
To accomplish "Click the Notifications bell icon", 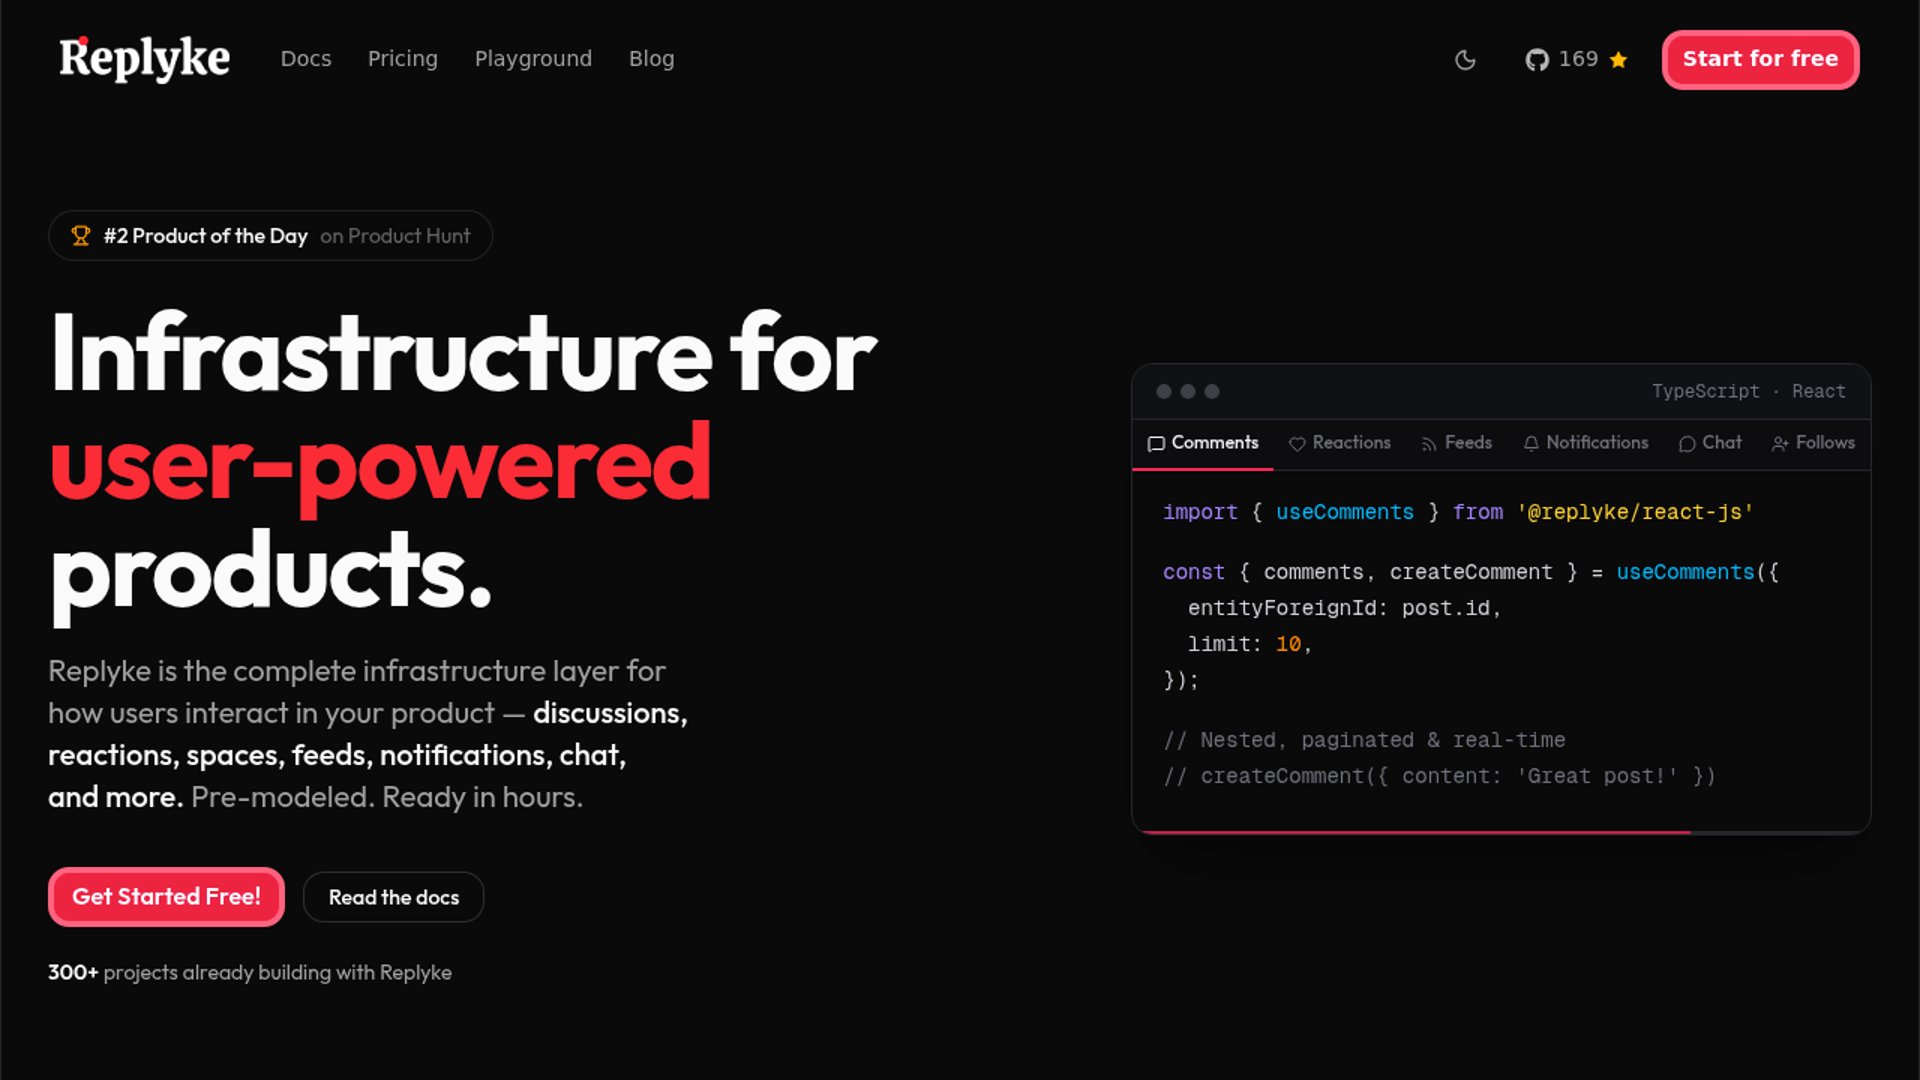I will point(1531,444).
